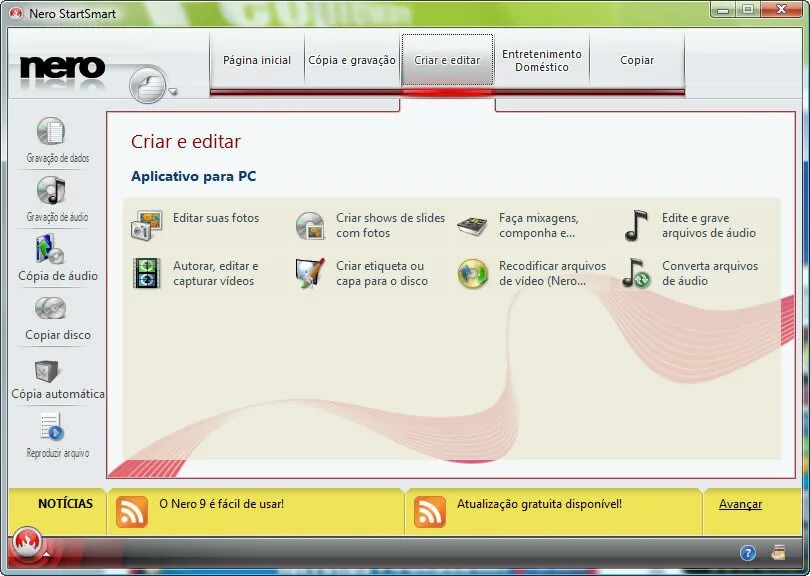
Task: Click the 'Editar suas fotos' text link
Action: 216,218
